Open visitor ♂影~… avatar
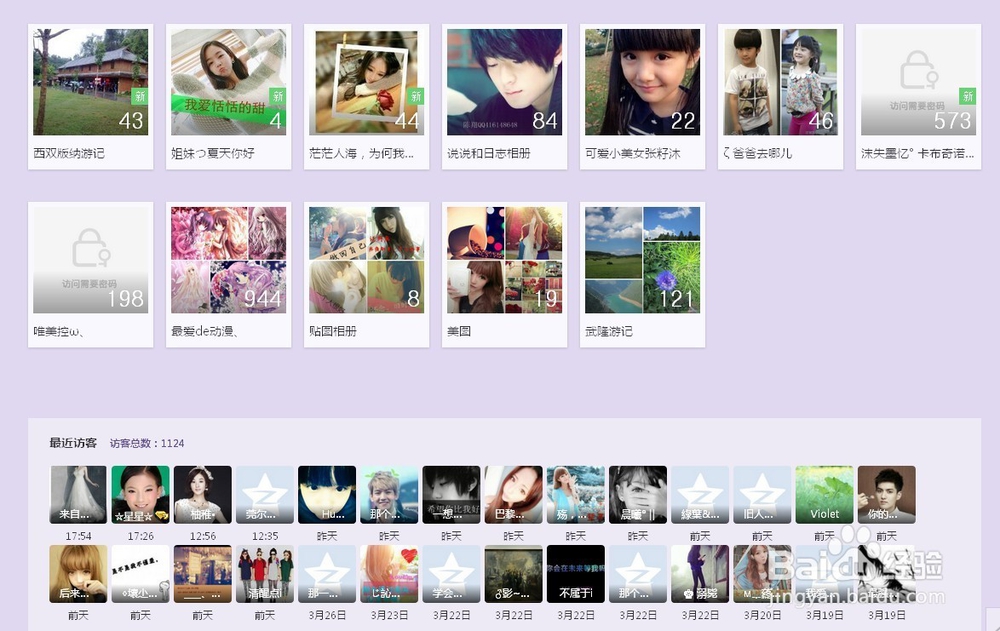Viewport: 1000px width, 631px height. point(513,574)
